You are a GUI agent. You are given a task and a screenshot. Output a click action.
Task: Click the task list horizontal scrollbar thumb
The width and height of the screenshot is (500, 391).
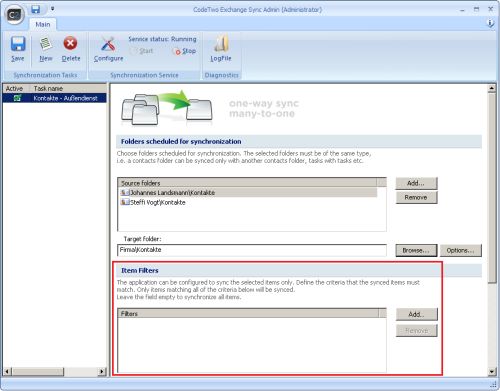(x=38, y=371)
